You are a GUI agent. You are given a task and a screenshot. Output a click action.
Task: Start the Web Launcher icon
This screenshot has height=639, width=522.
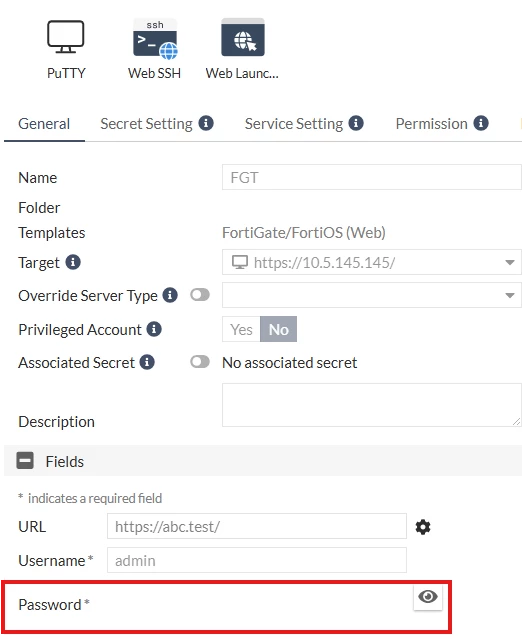[243, 38]
